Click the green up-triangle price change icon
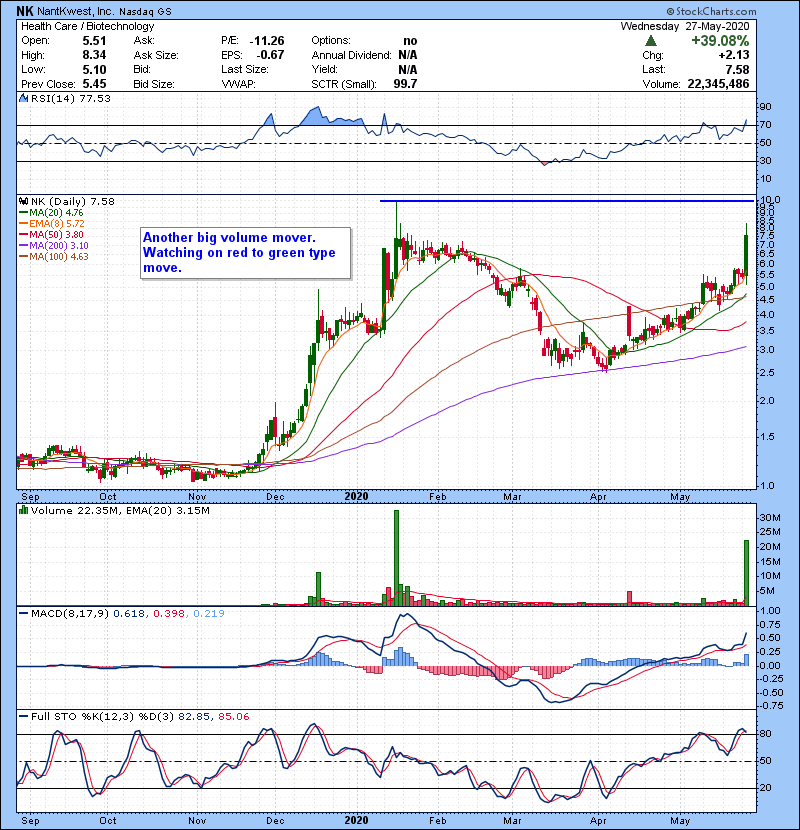 click(x=651, y=41)
